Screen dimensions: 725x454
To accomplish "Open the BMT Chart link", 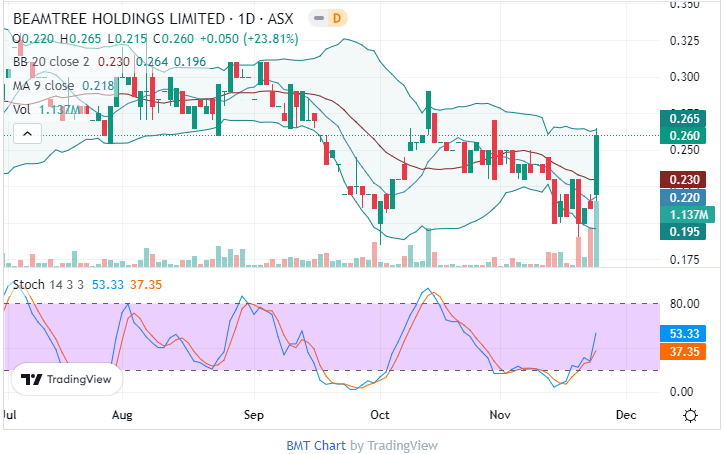I will [315, 445].
